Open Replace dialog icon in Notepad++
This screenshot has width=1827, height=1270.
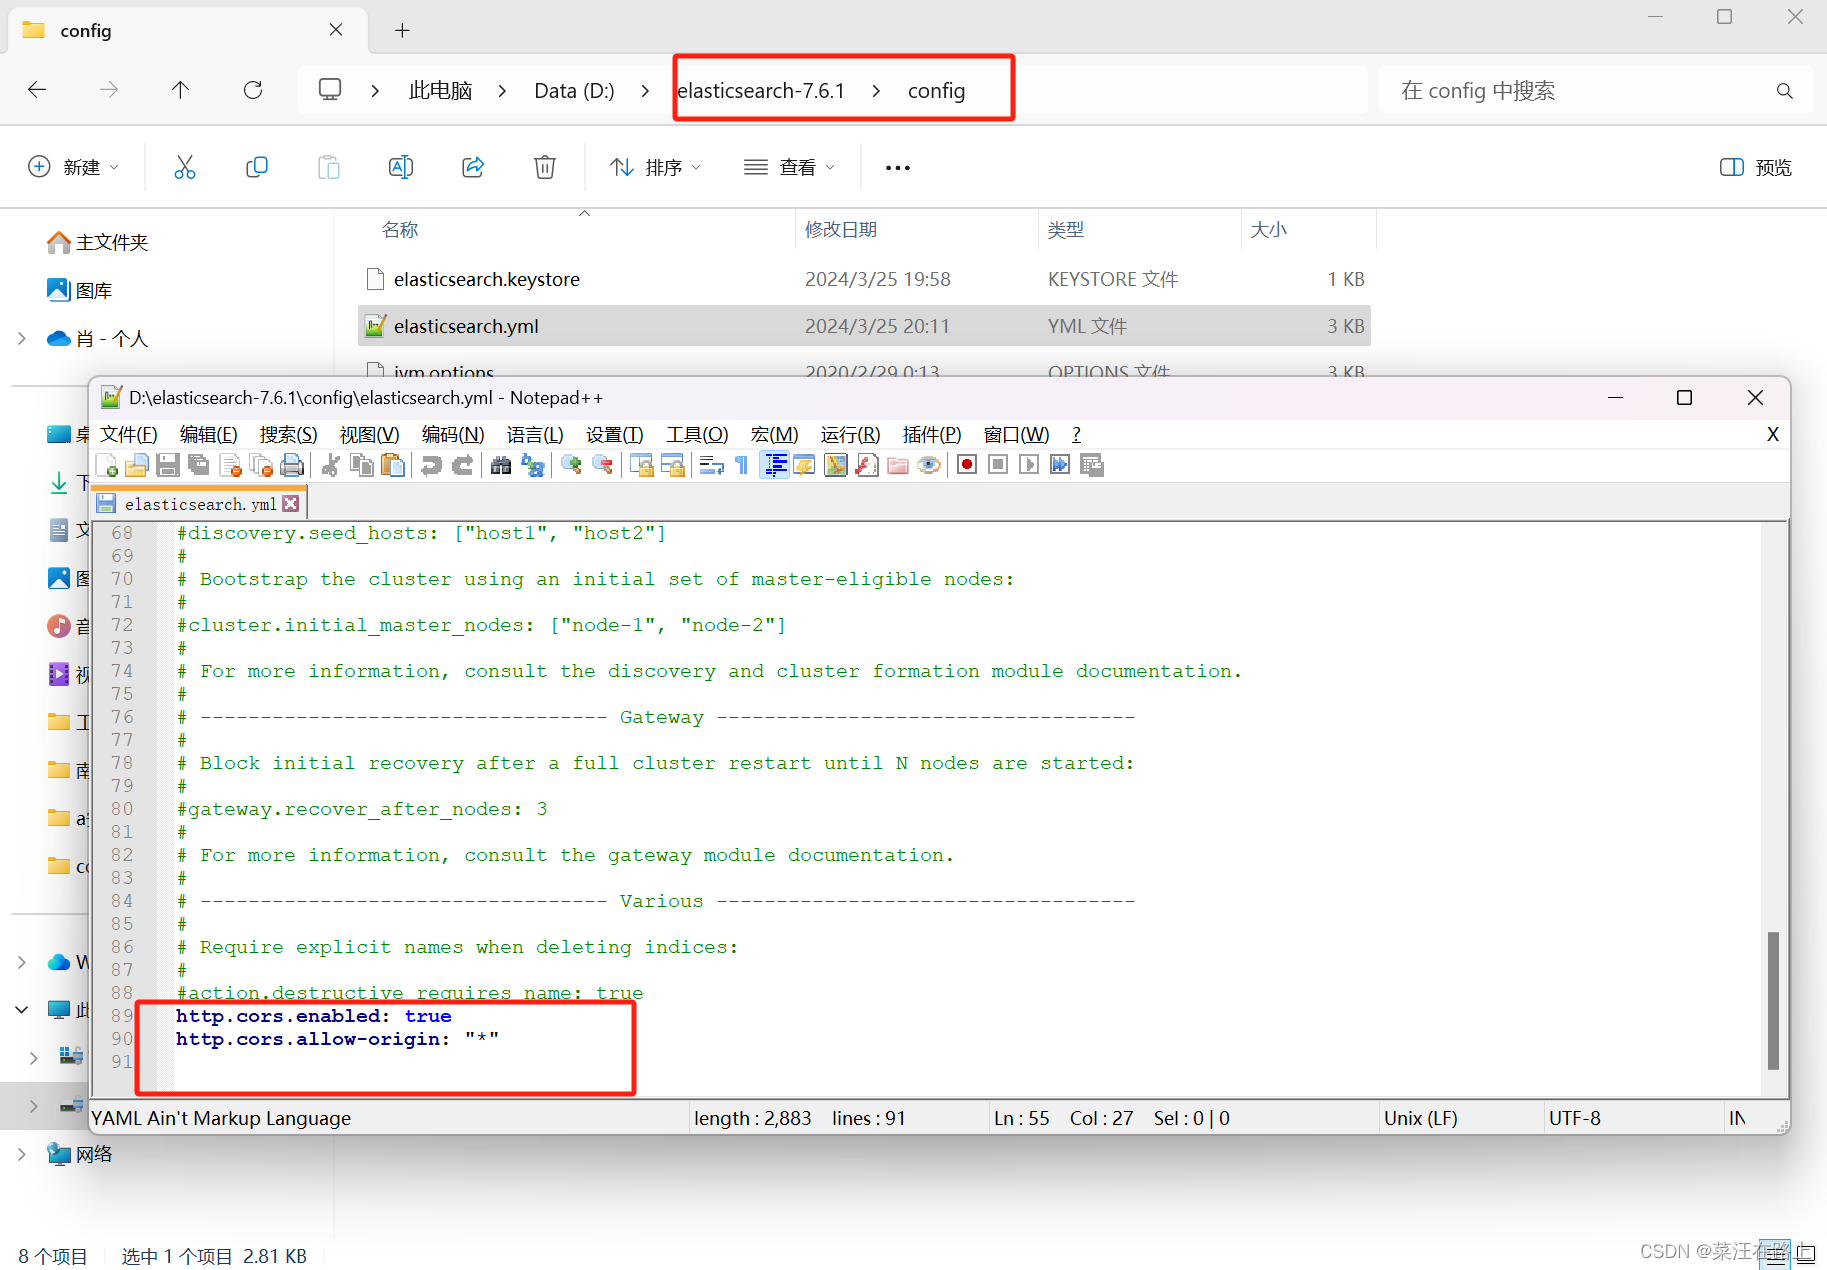(532, 465)
